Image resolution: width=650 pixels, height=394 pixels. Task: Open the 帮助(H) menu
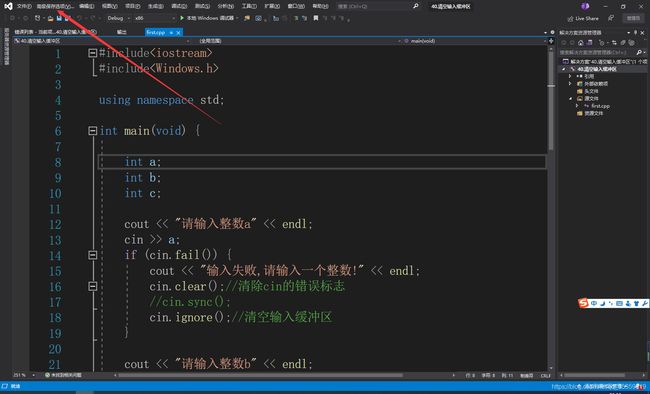320,6
